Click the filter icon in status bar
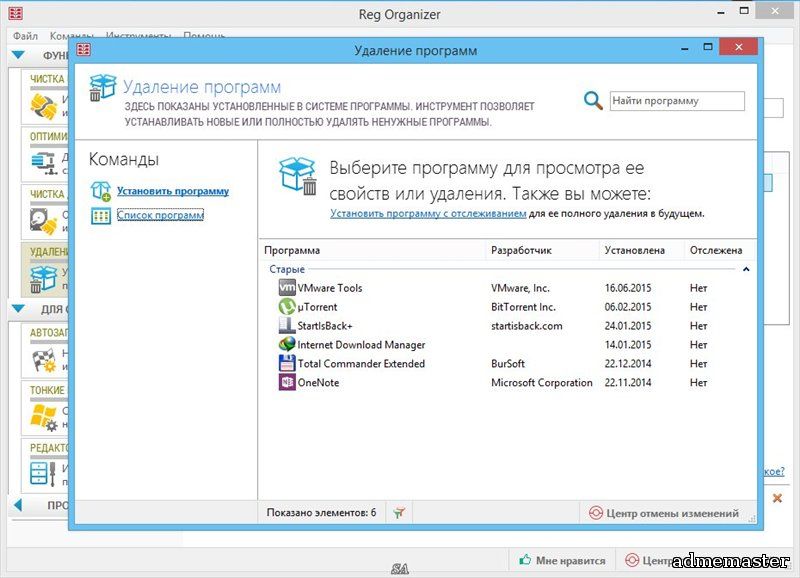Viewport: 800px width, 578px height. (x=400, y=513)
